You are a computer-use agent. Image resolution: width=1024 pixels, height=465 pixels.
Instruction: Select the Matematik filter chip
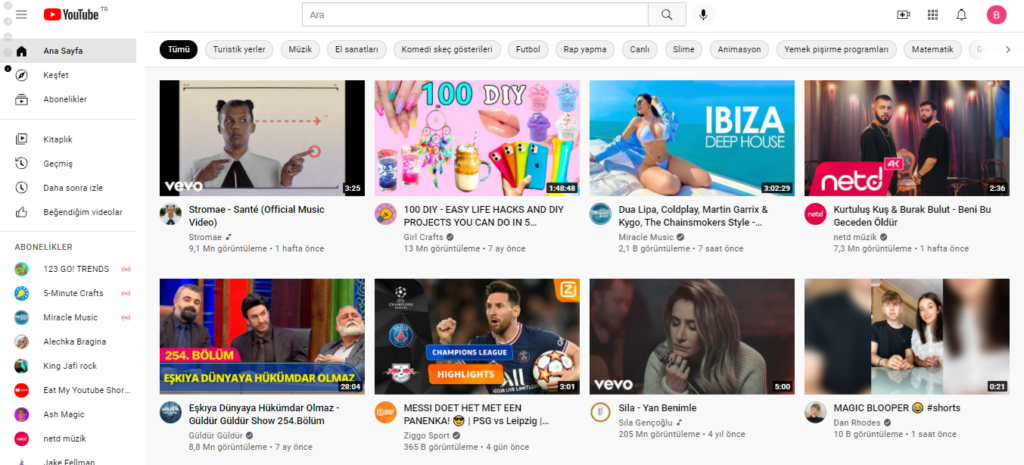933,50
